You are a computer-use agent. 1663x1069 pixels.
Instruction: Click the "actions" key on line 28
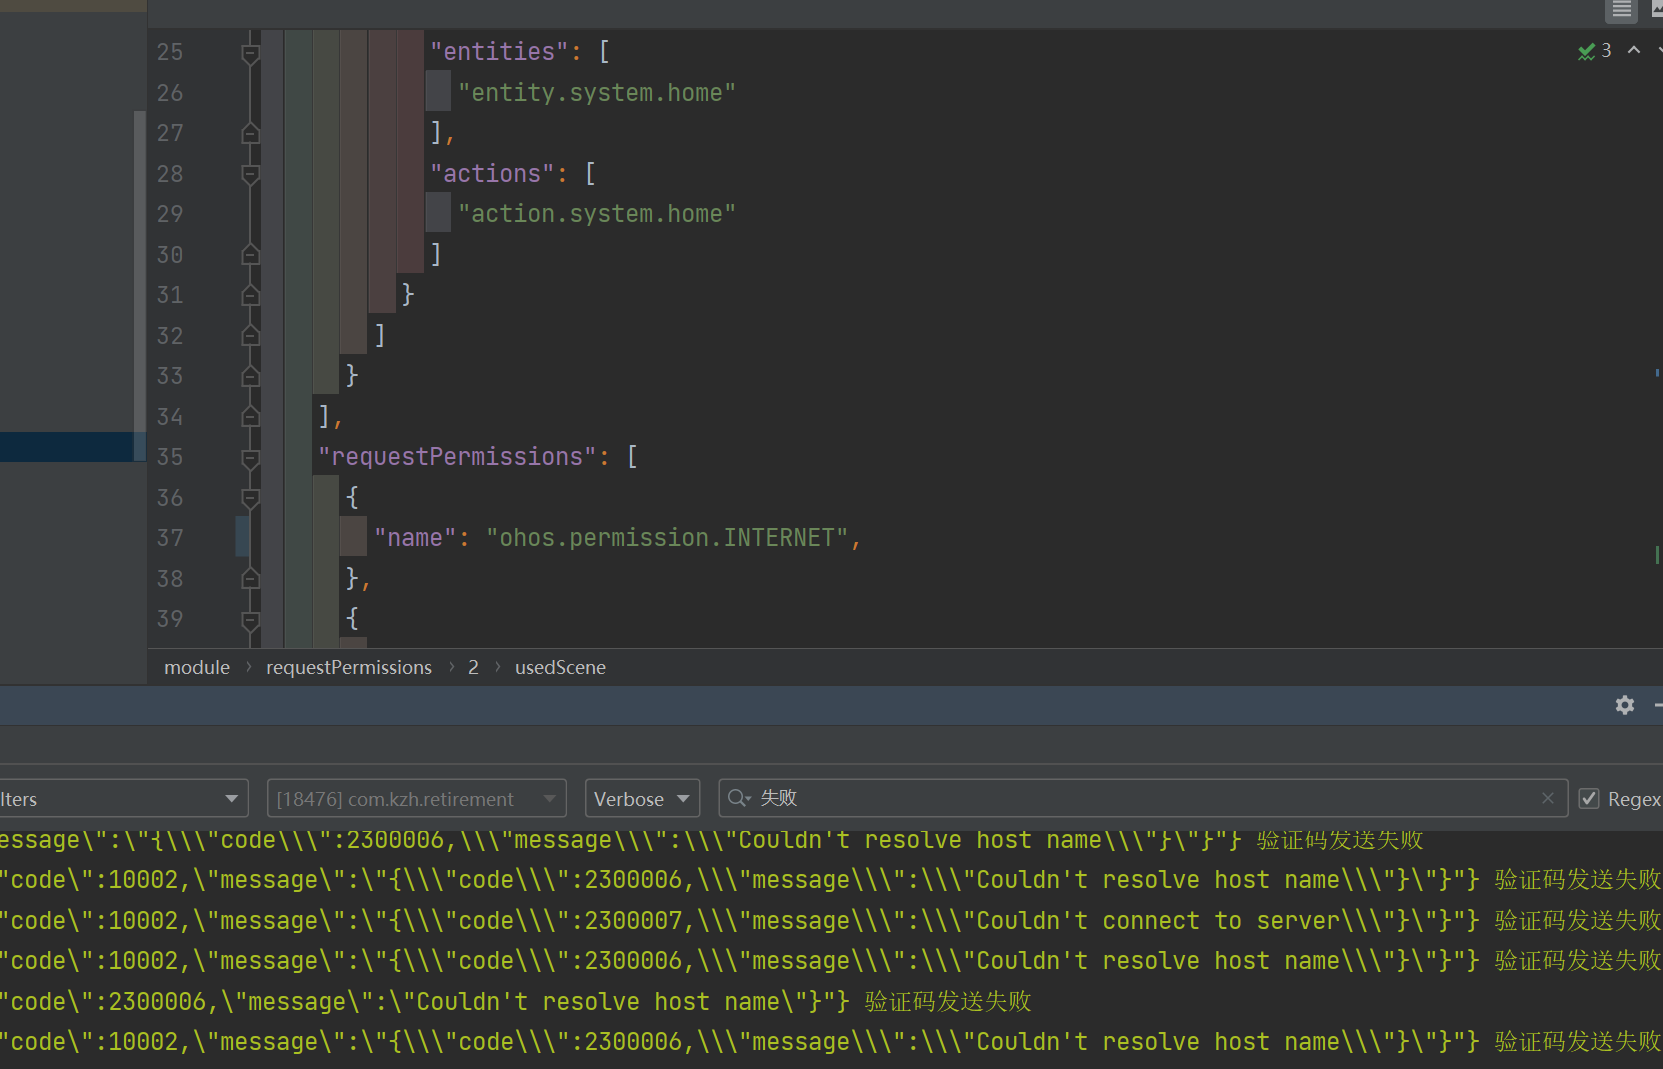pos(492,173)
